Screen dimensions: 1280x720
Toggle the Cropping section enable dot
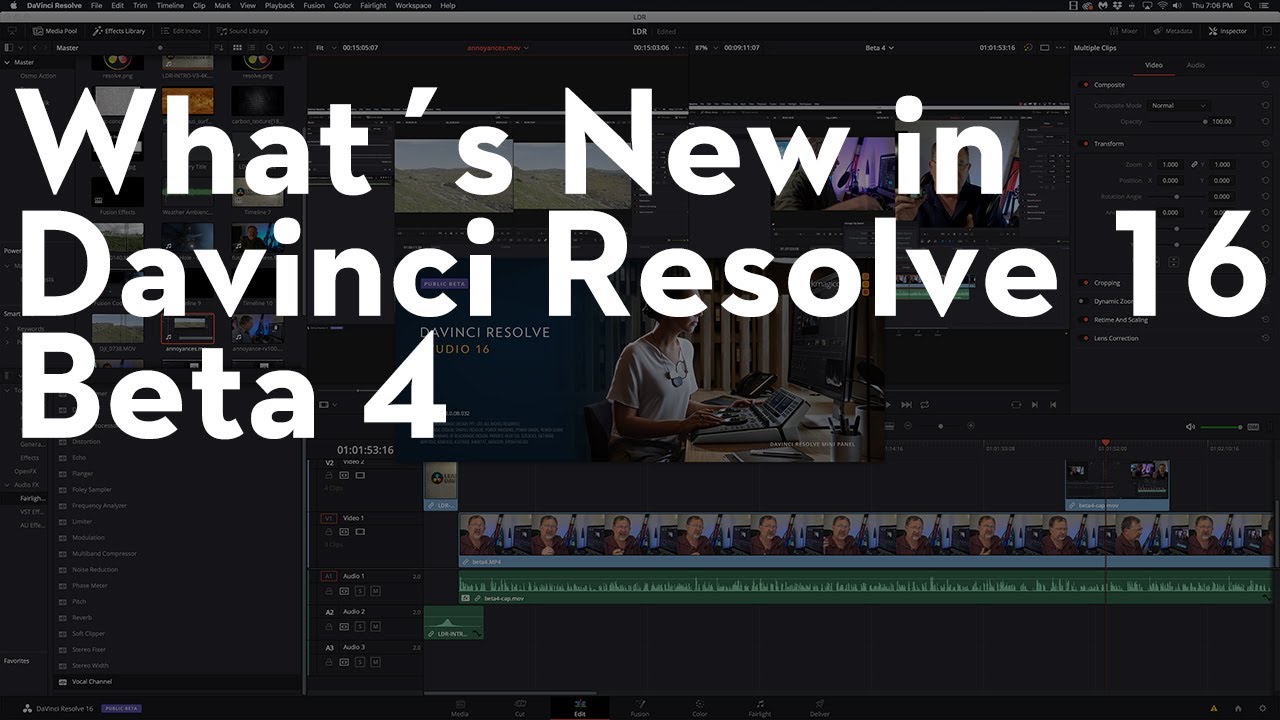tap(1085, 283)
